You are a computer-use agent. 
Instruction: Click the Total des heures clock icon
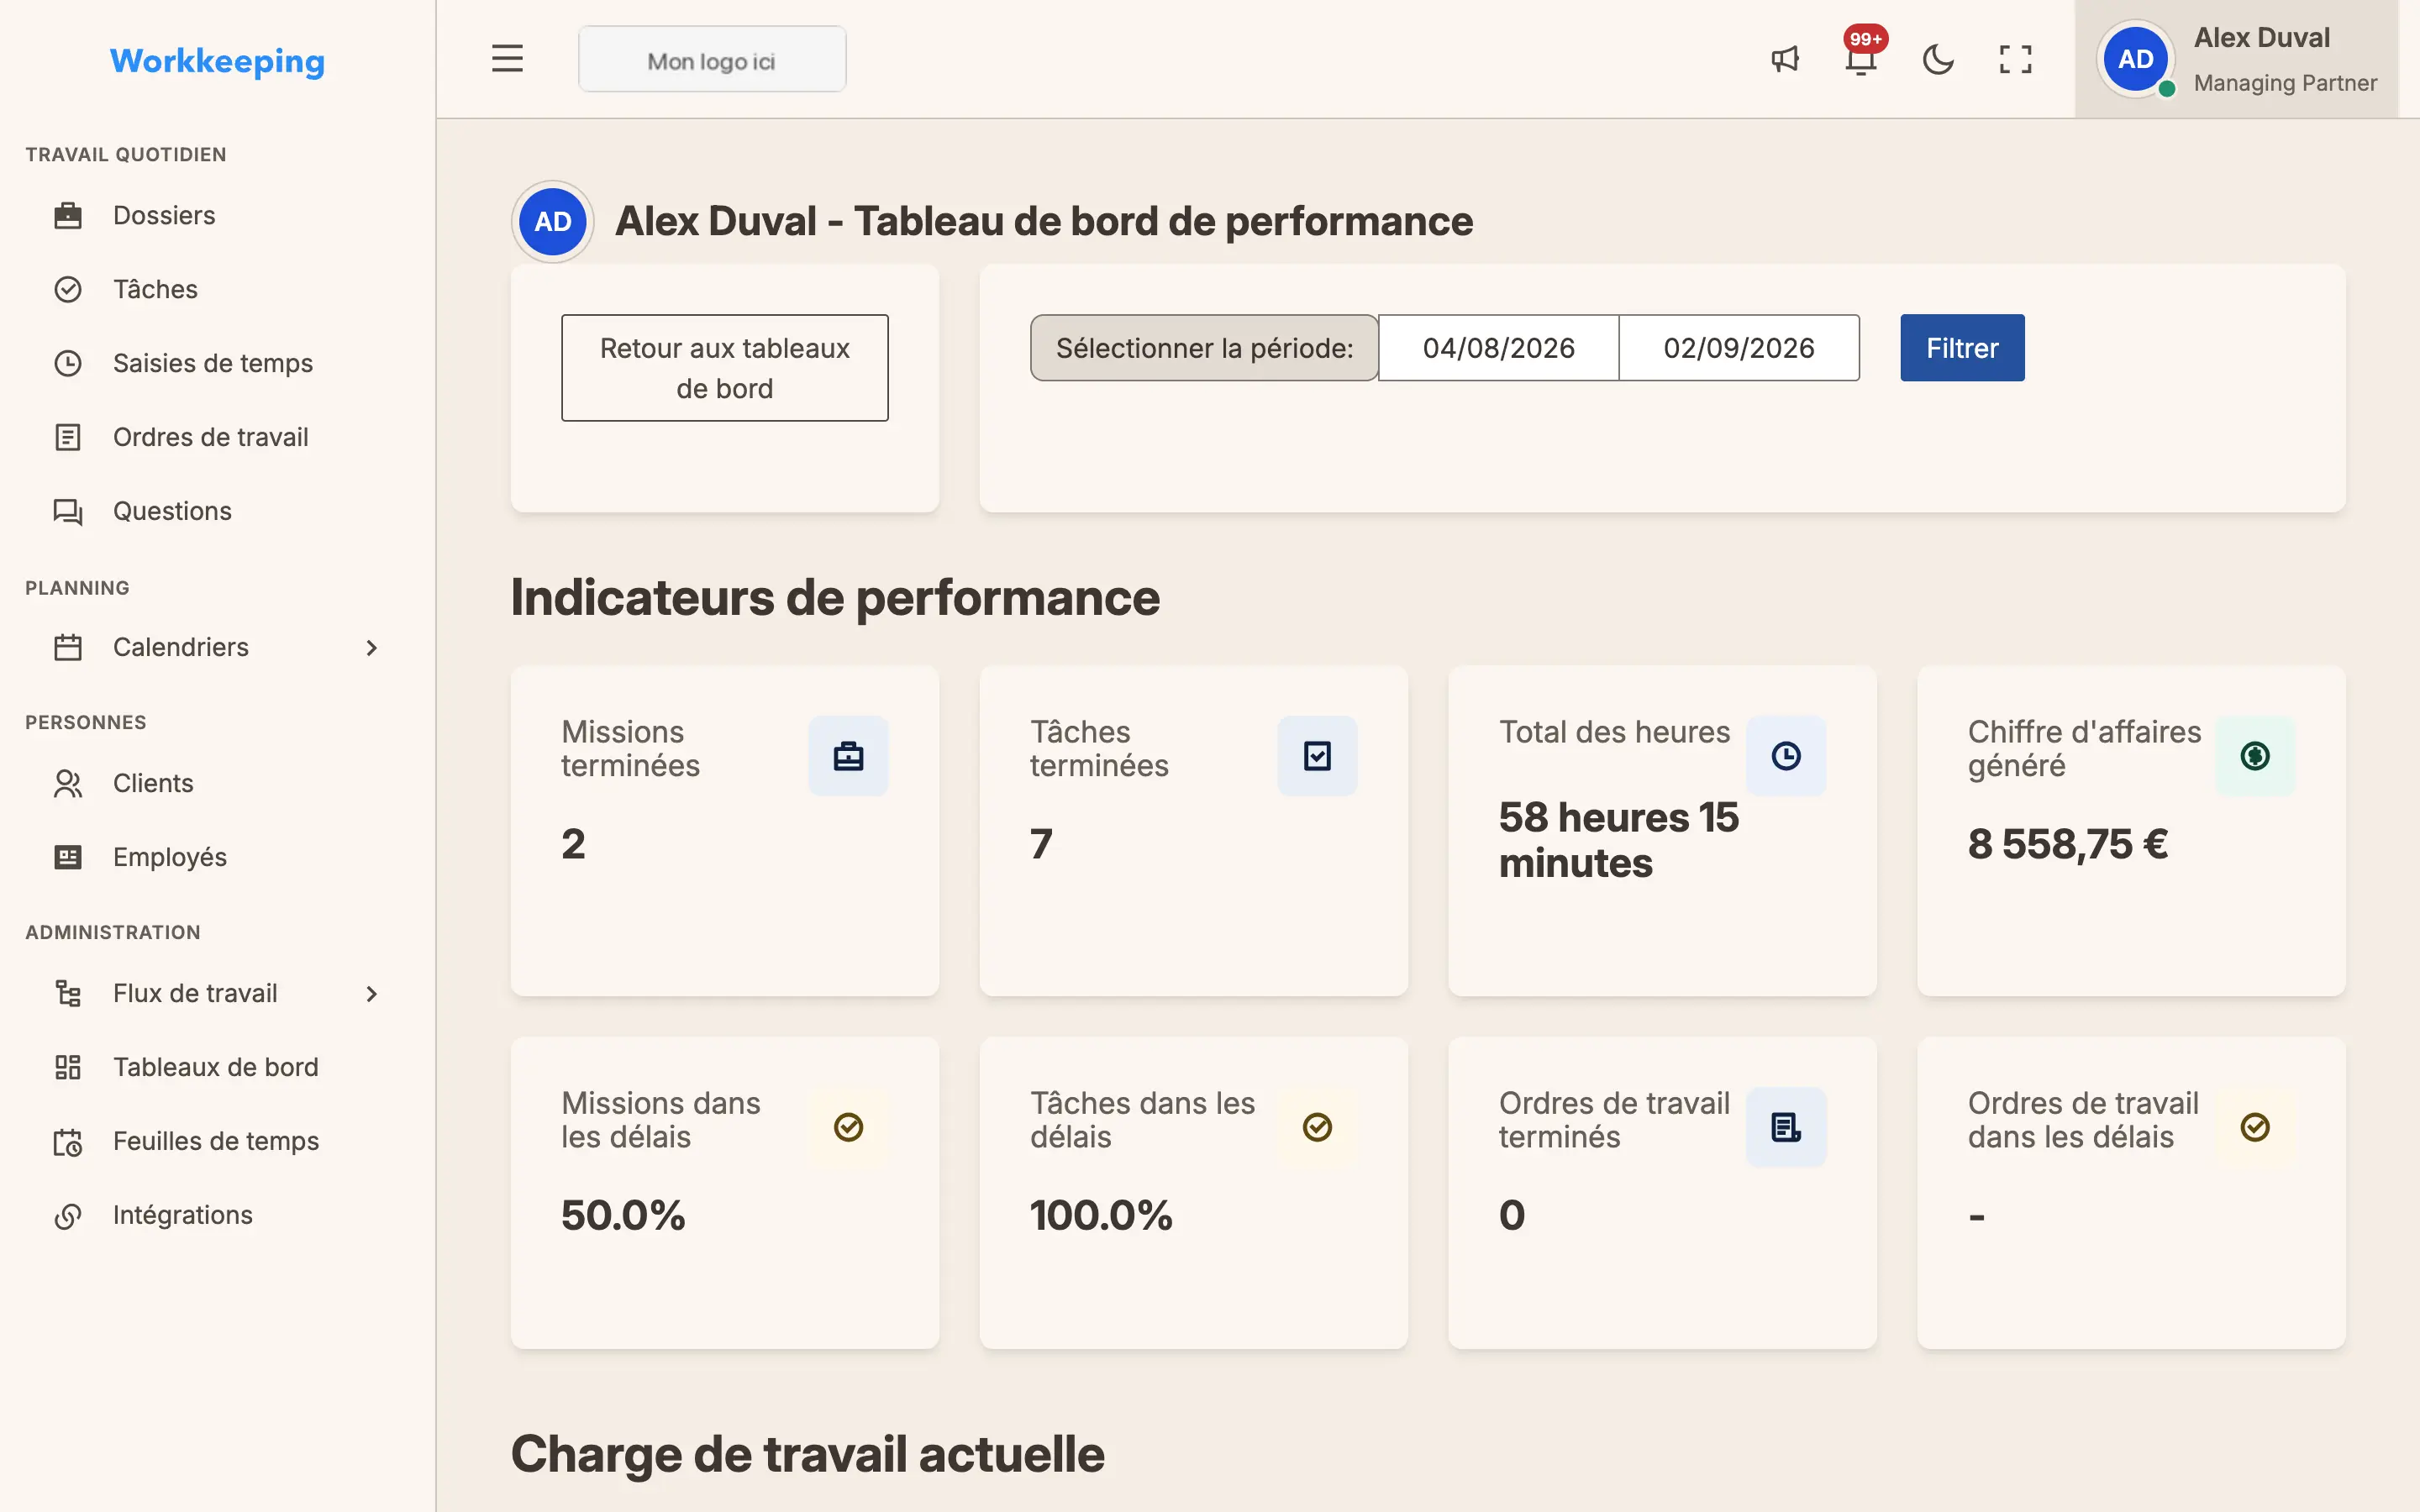[x=1786, y=756]
